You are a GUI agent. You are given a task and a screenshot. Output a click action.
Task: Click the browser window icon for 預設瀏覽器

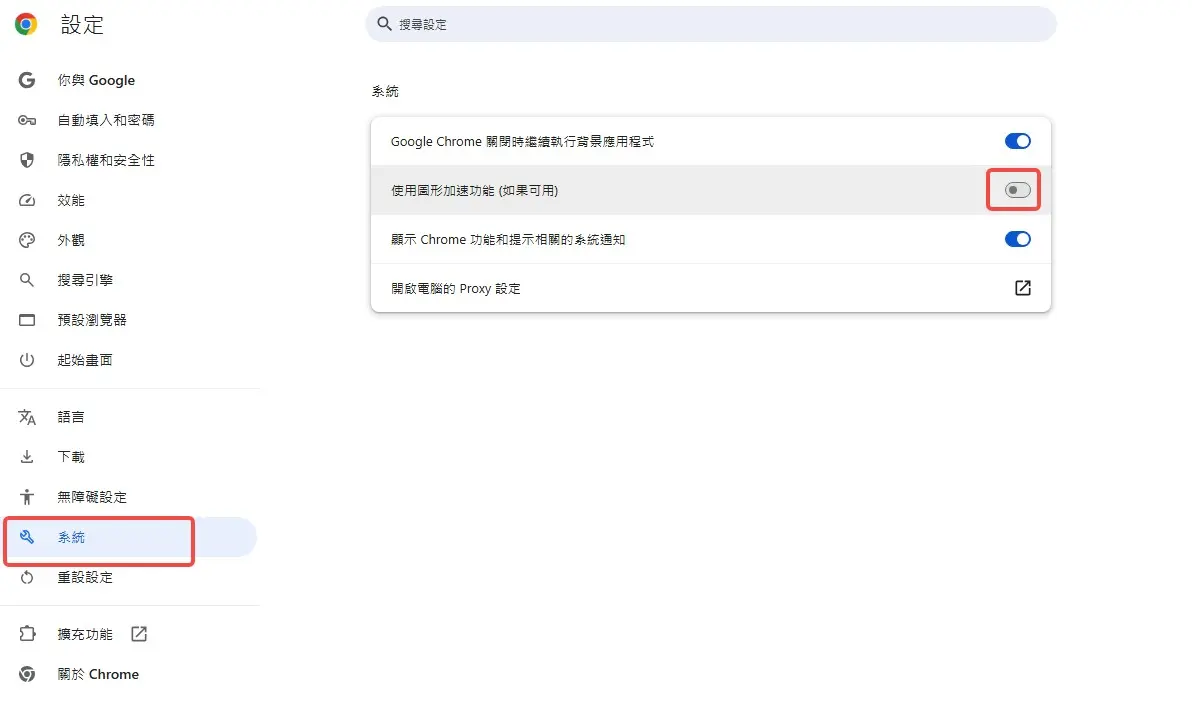click(x=27, y=320)
